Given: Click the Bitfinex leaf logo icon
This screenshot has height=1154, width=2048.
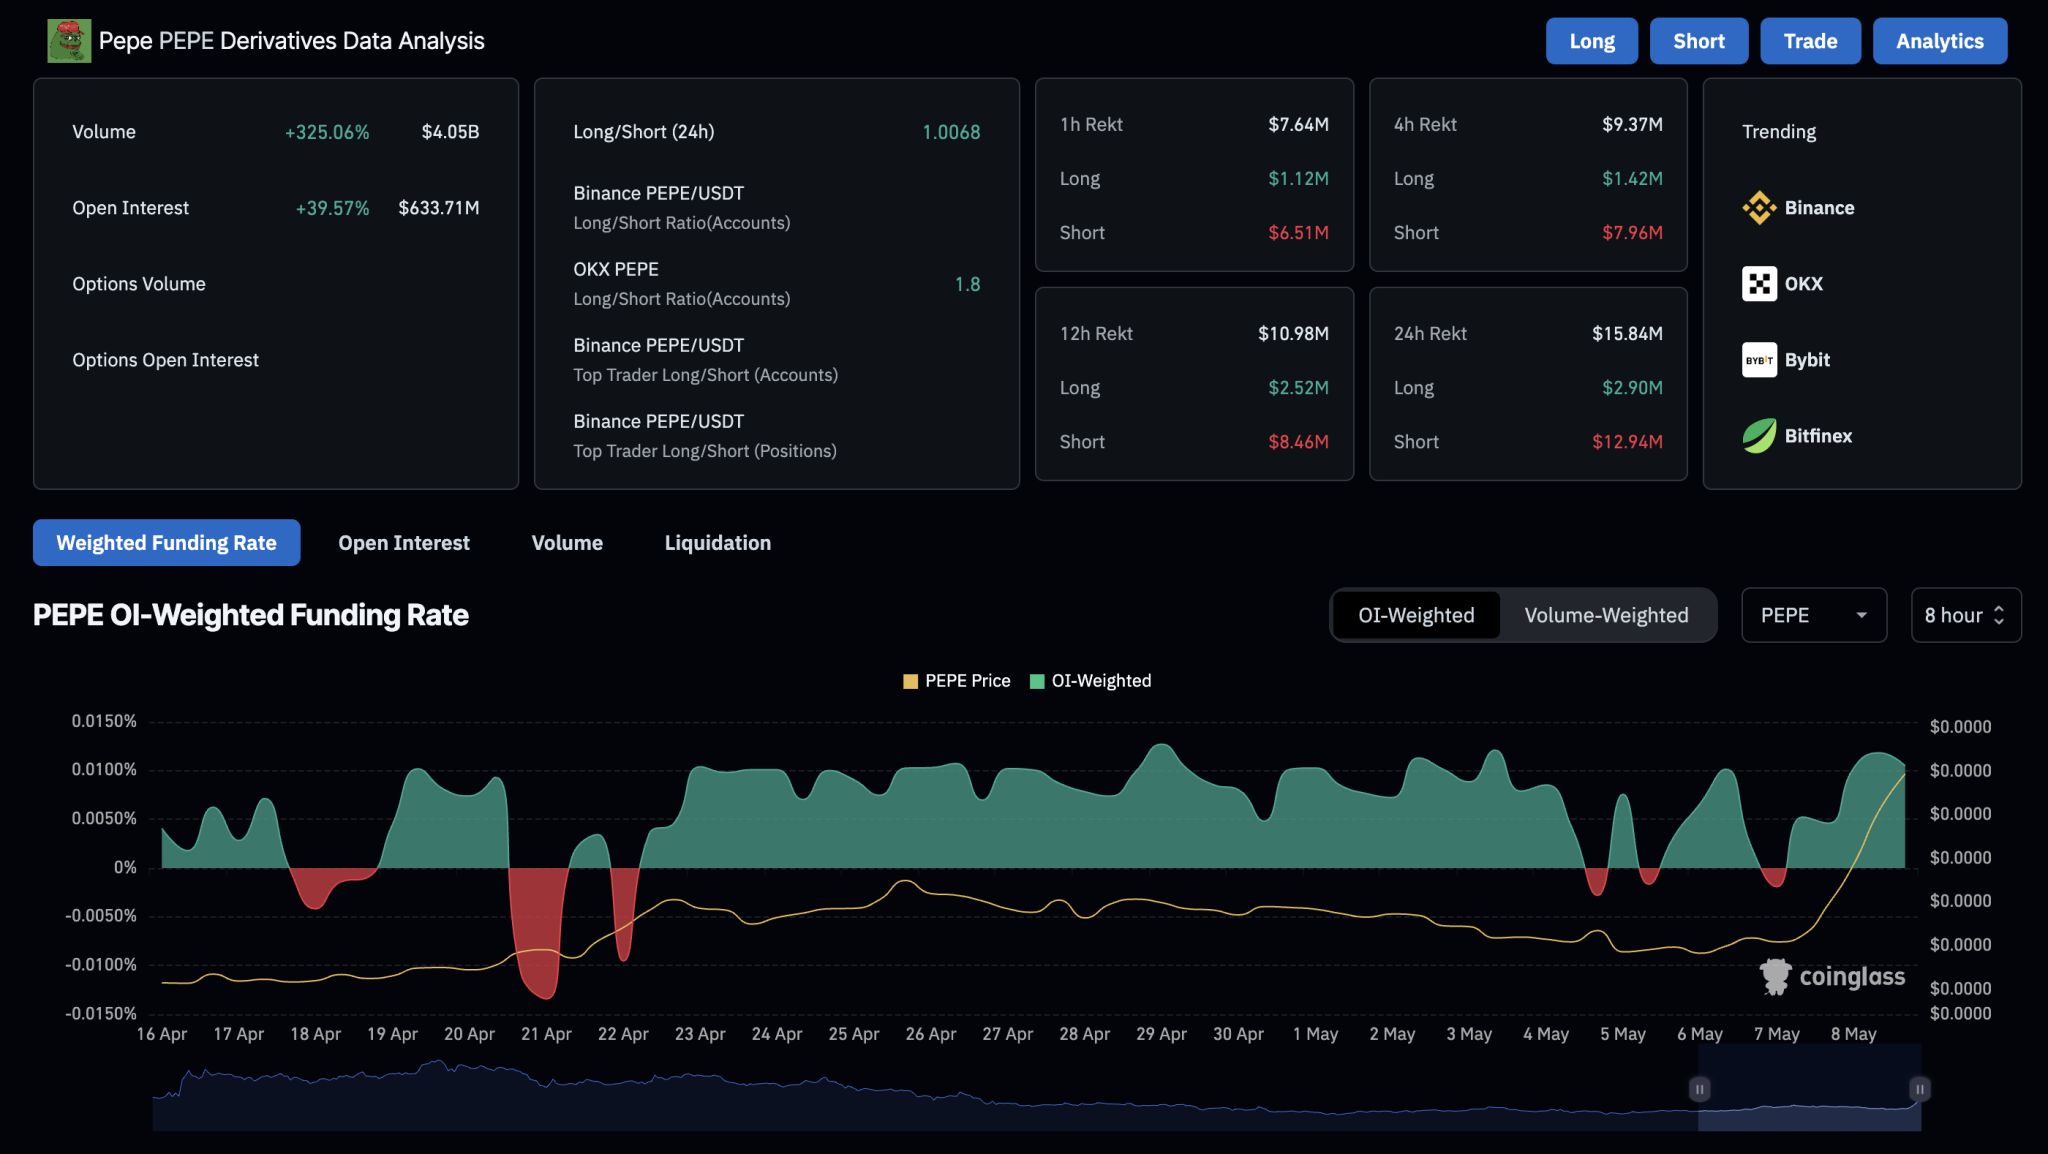Looking at the screenshot, I should tap(1759, 436).
